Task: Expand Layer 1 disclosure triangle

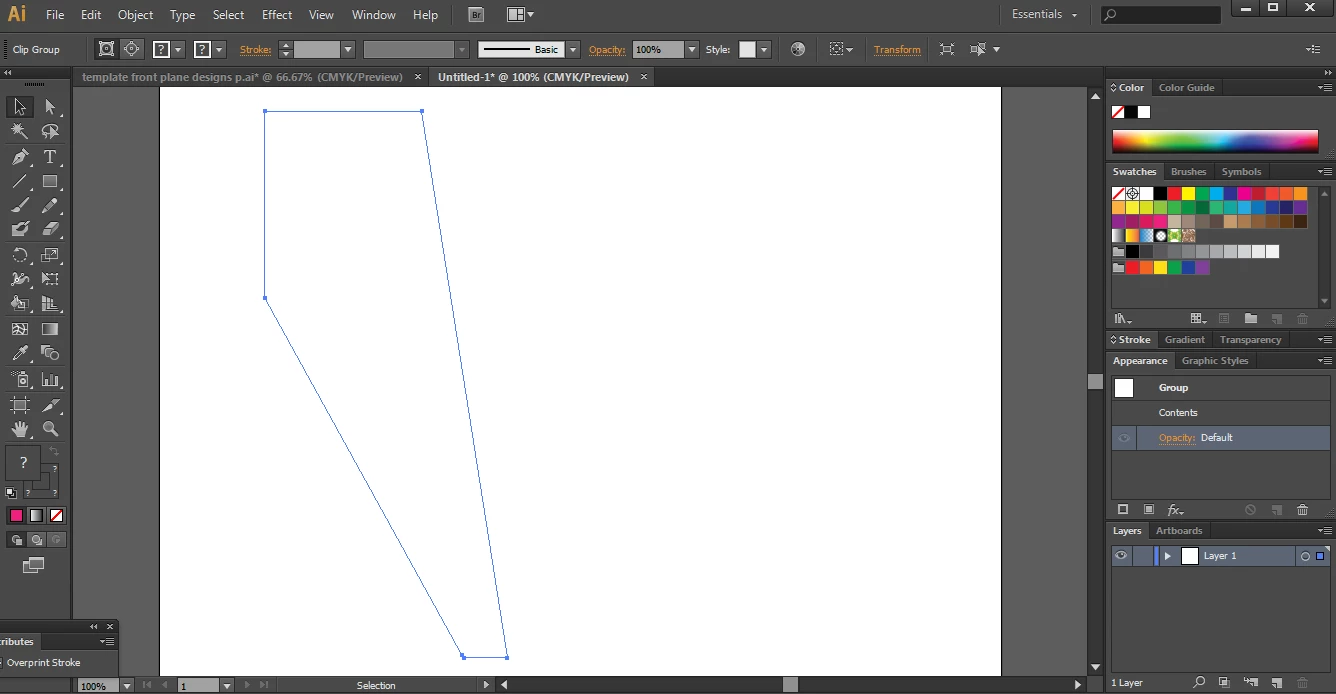Action: pos(1167,556)
